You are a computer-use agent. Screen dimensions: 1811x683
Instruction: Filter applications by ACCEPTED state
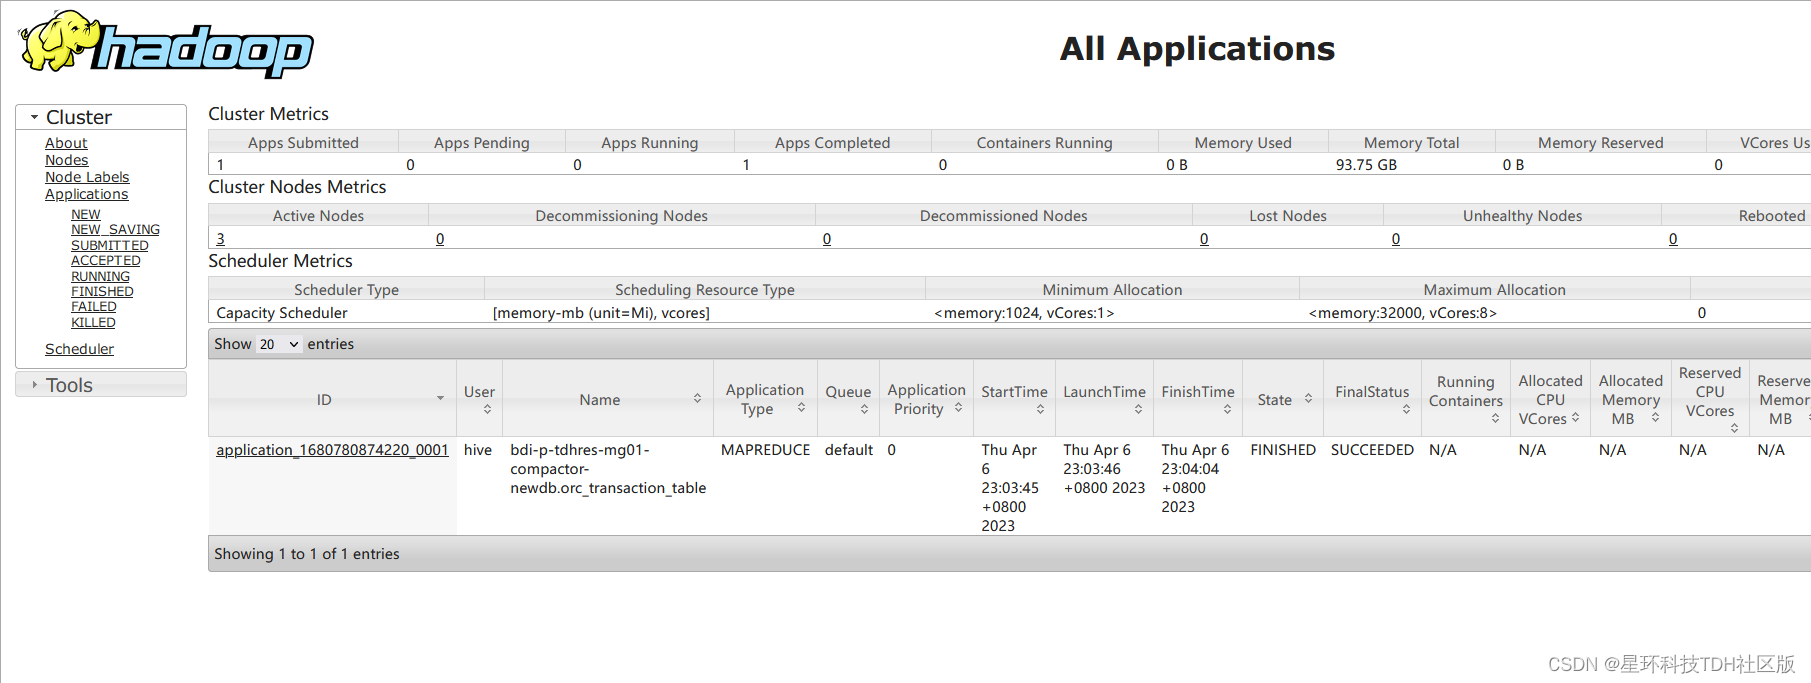pos(105,260)
